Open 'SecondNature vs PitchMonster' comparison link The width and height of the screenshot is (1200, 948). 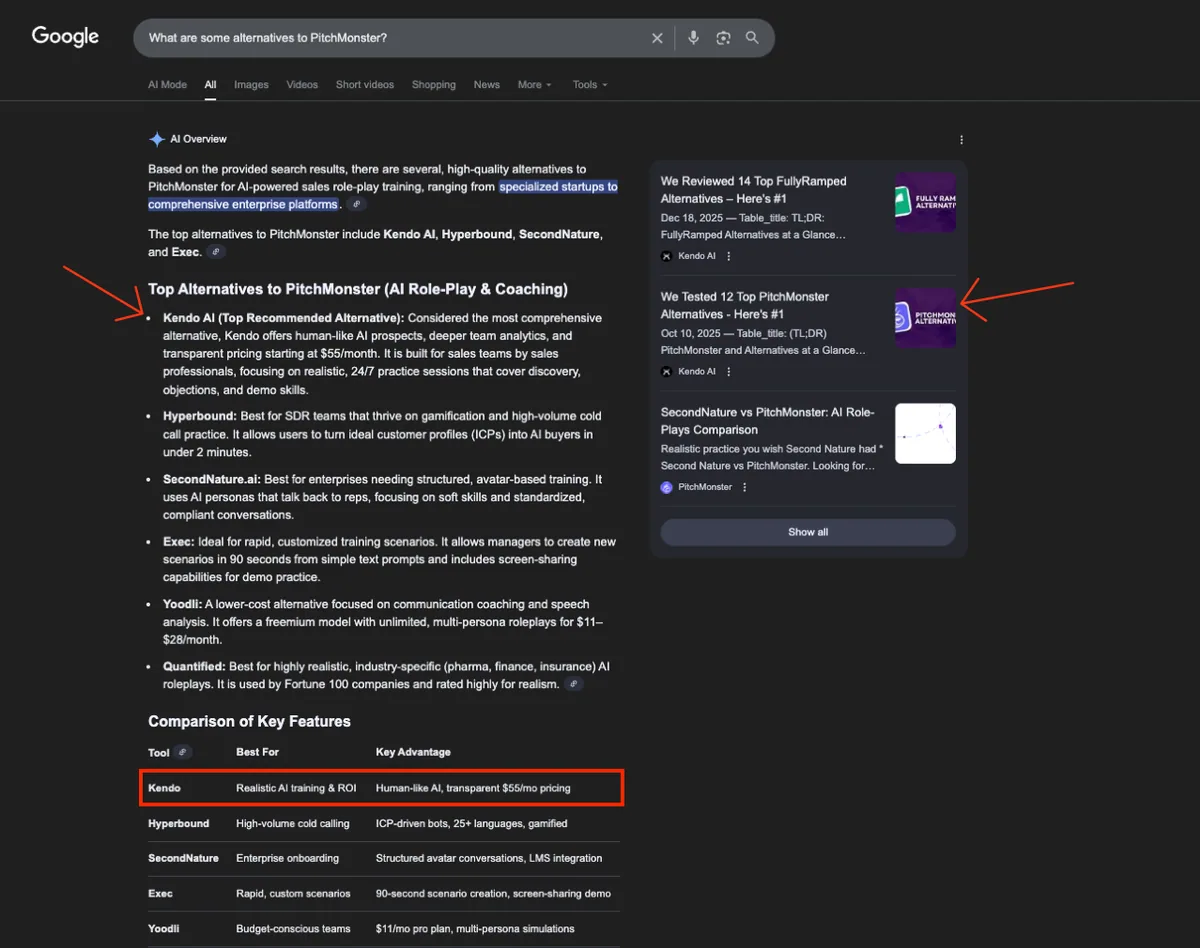768,421
